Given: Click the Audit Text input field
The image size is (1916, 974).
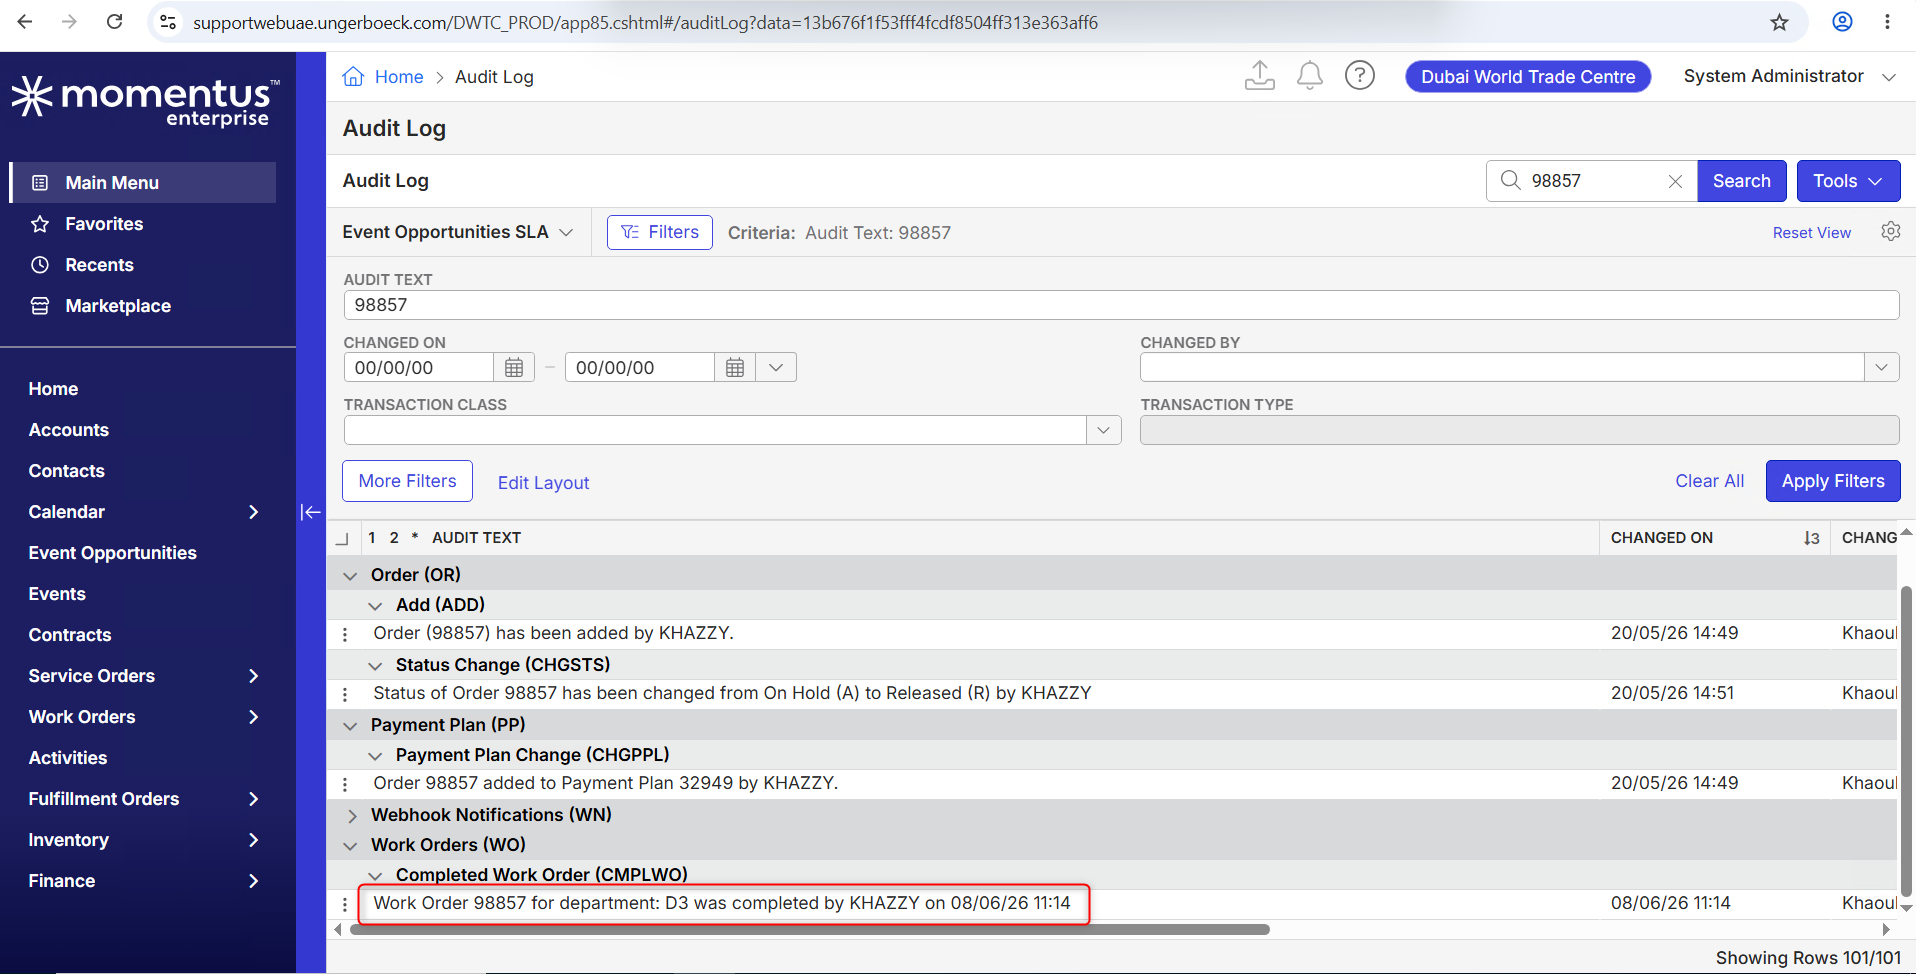Looking at the screenshot, I should [x=1121, y=305].
